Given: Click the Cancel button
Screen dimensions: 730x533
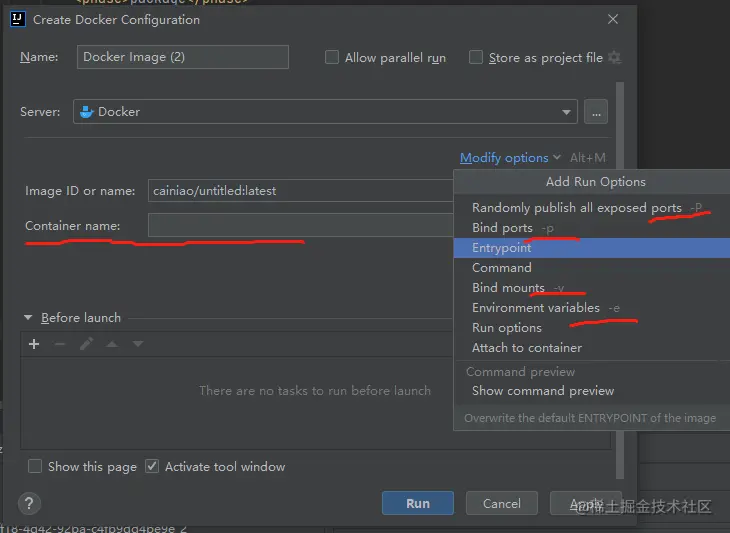Looking at the screenshot, I should tap(501, 503).
